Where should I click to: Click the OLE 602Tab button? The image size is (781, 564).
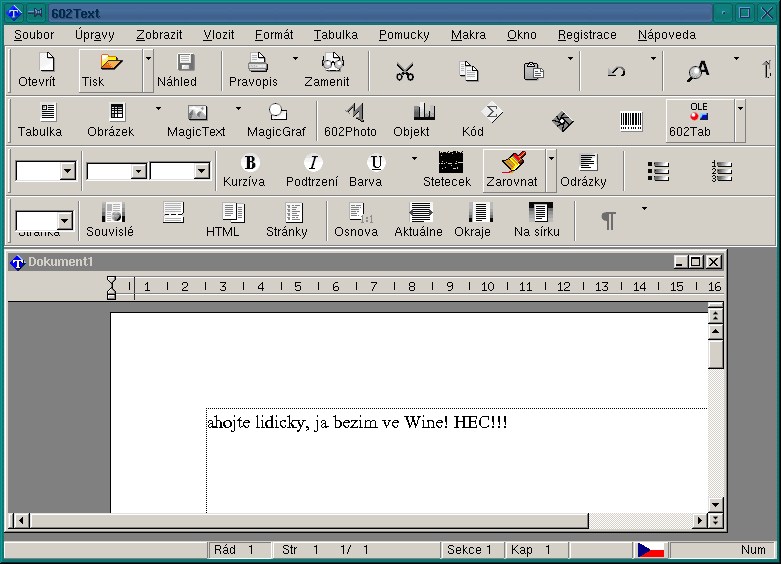click(x=698, y=120)
